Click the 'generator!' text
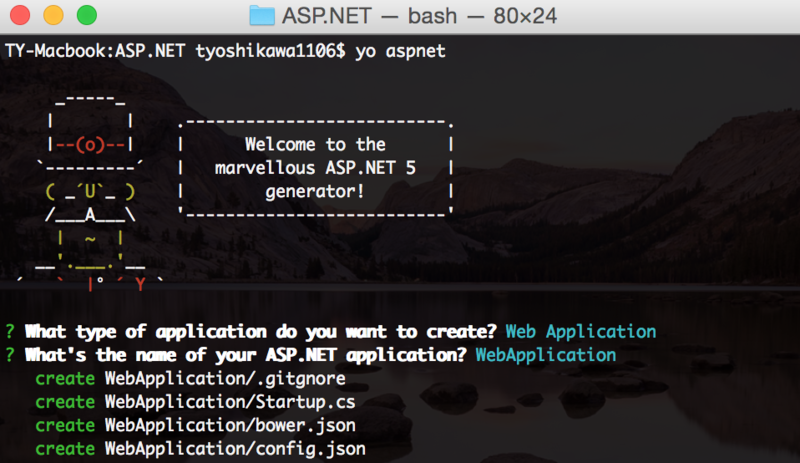Screen dimensions: 800x463 pos(314,191)
